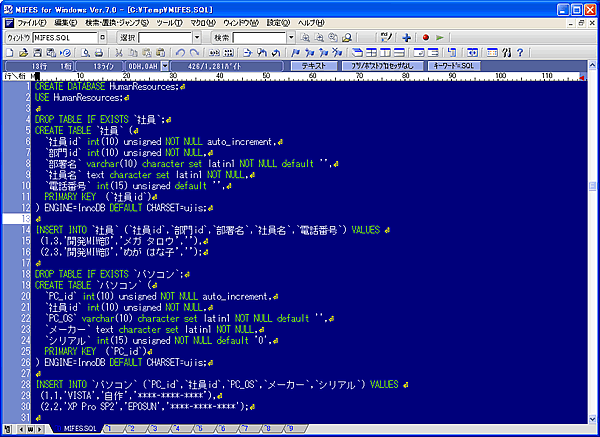Click the settings tools icon beside help
600x437 pixels.
(x=507, y=52)
